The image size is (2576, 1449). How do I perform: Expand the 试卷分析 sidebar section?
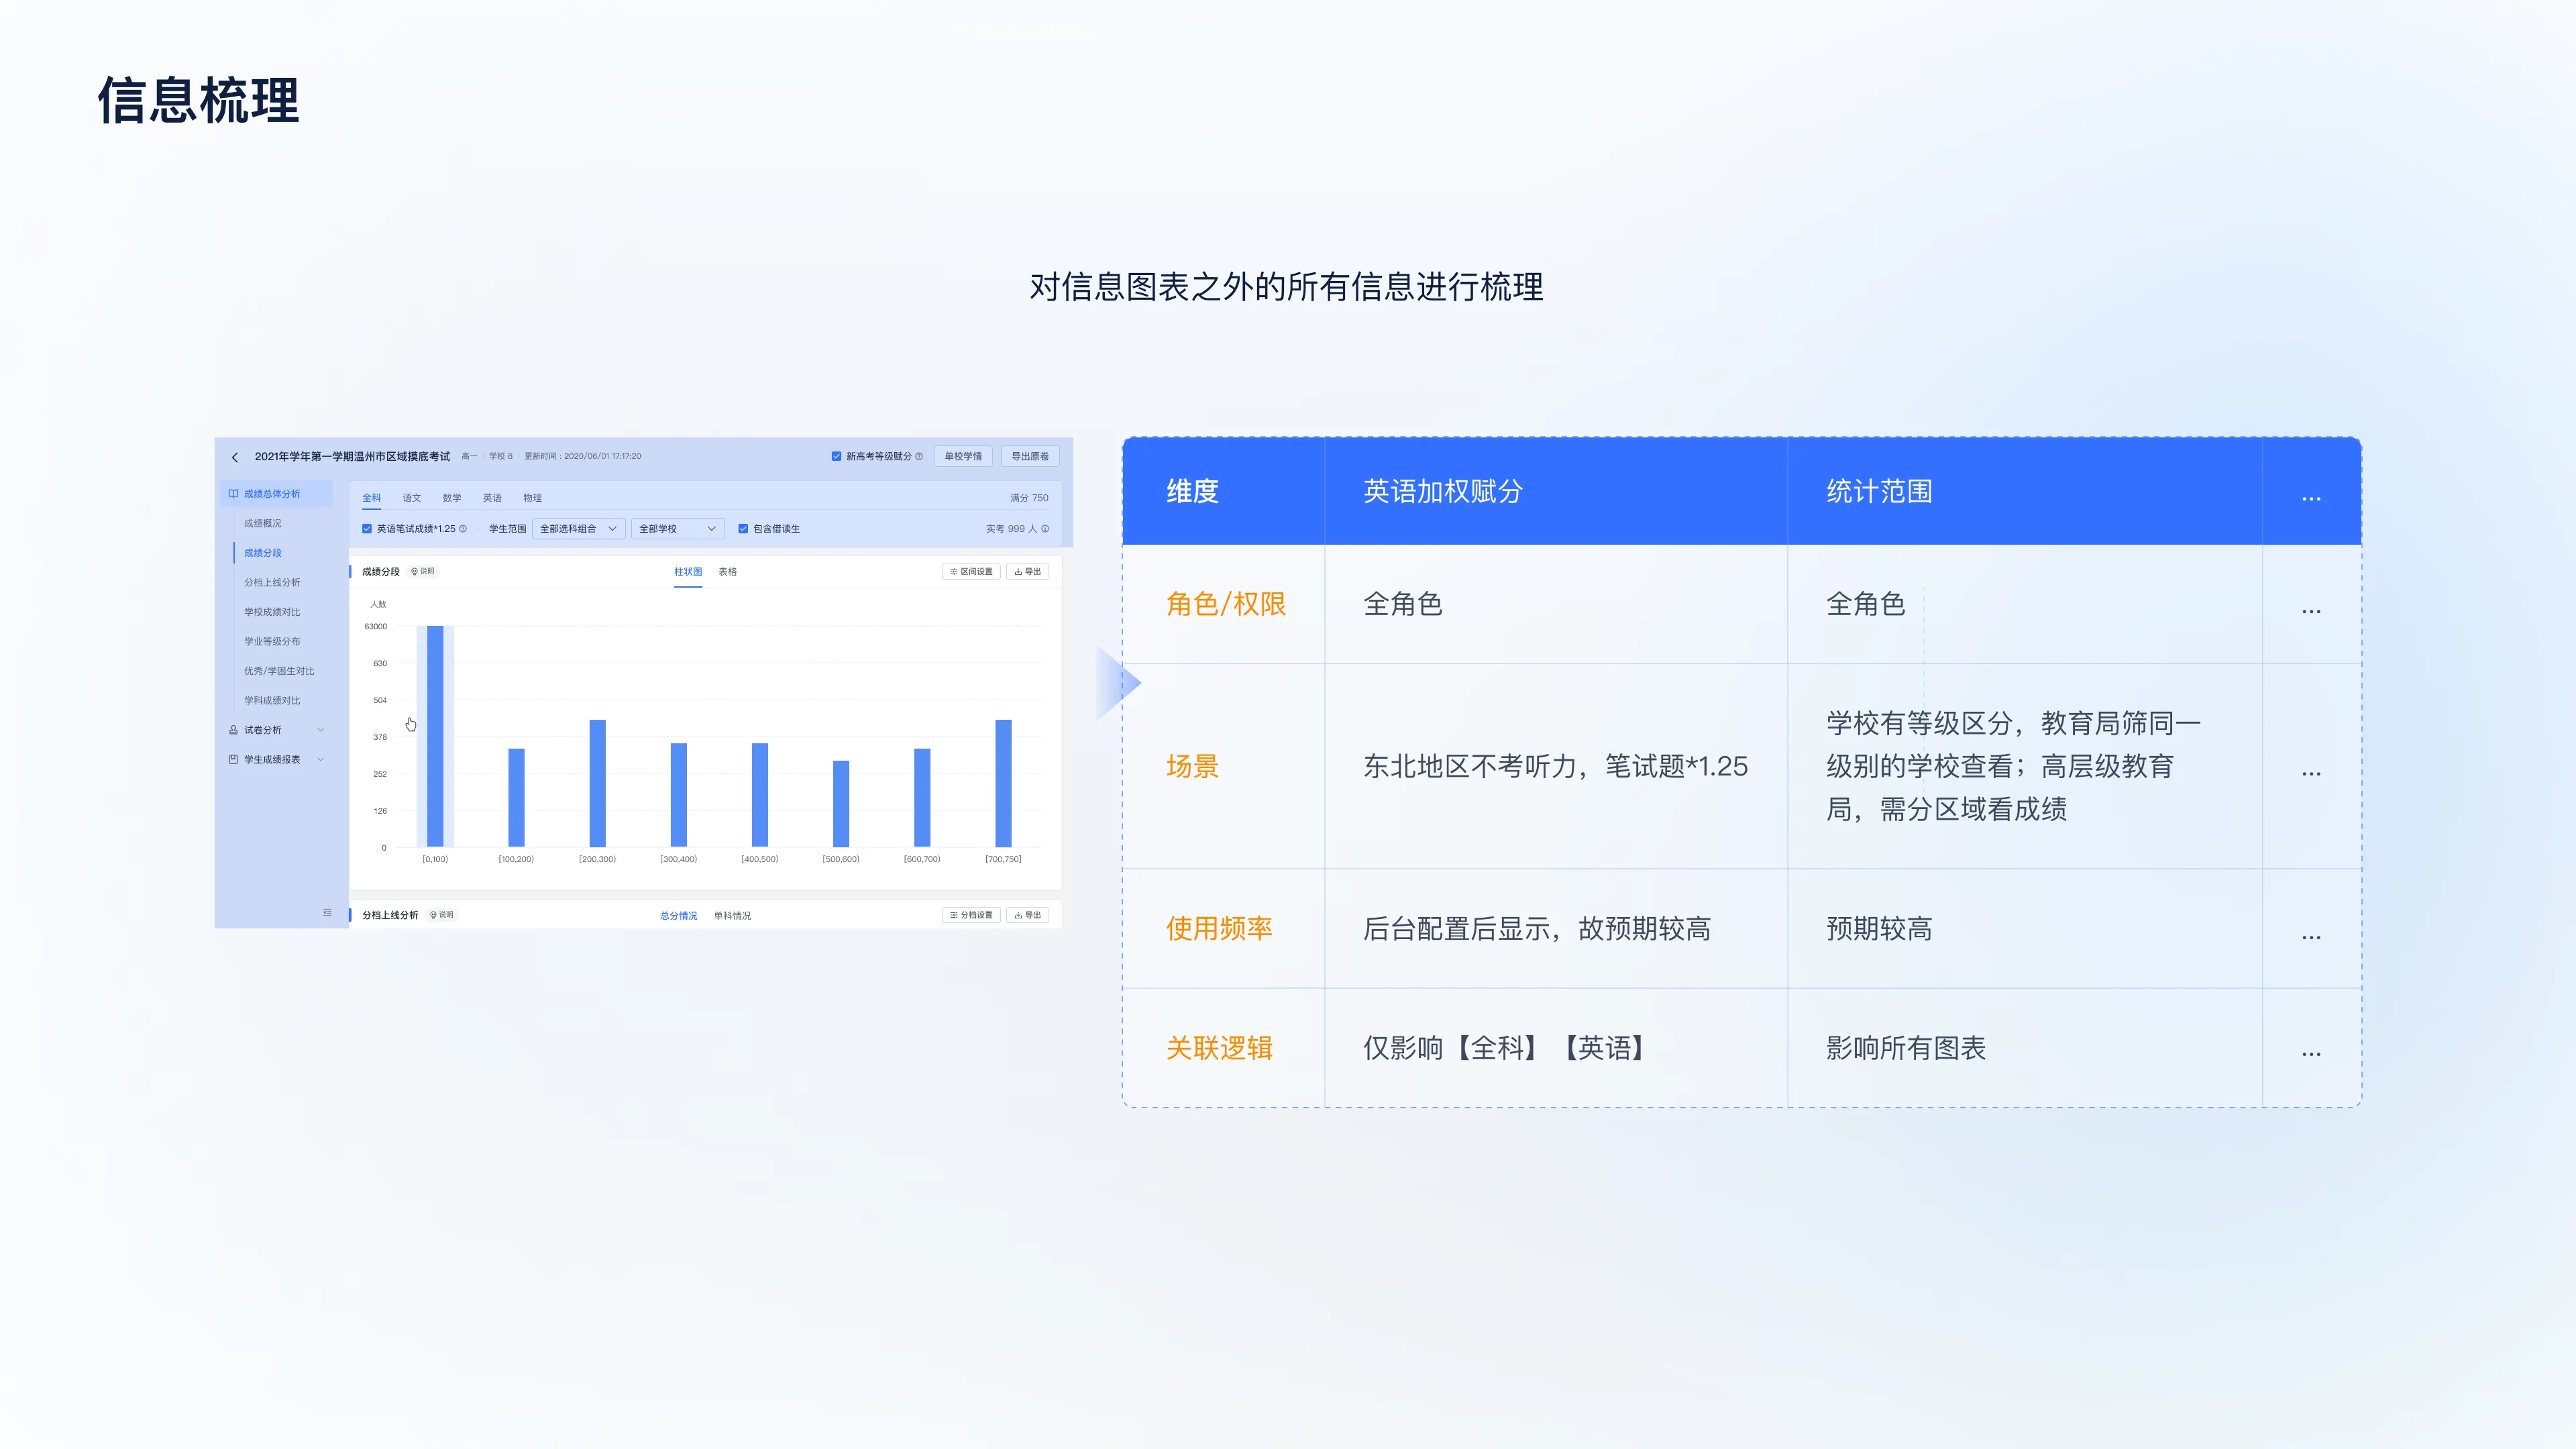pos(320,729)
